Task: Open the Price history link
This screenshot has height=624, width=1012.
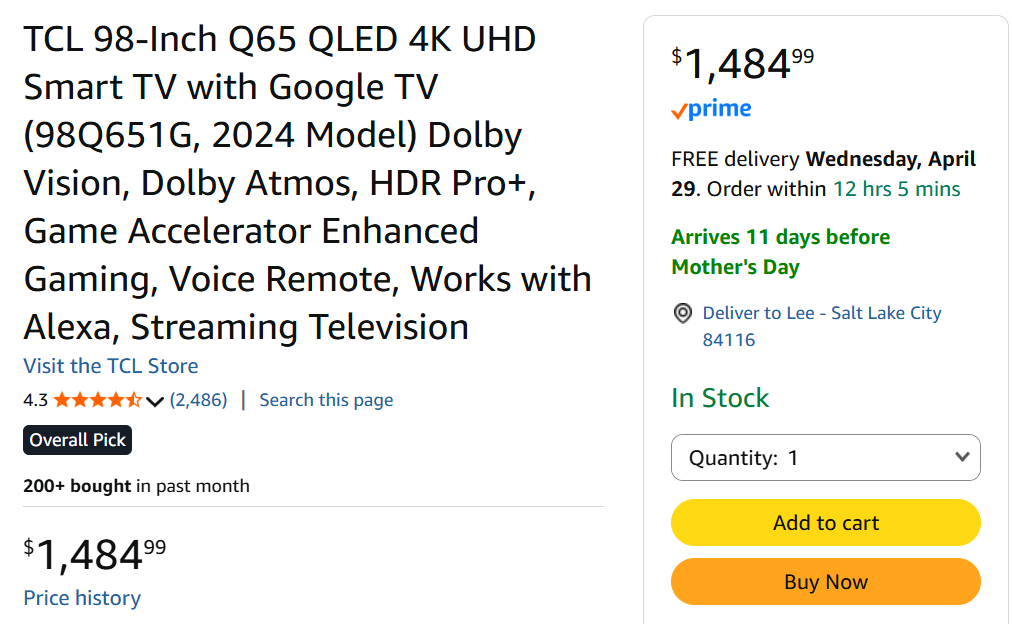Action: (x=82, y=598)
